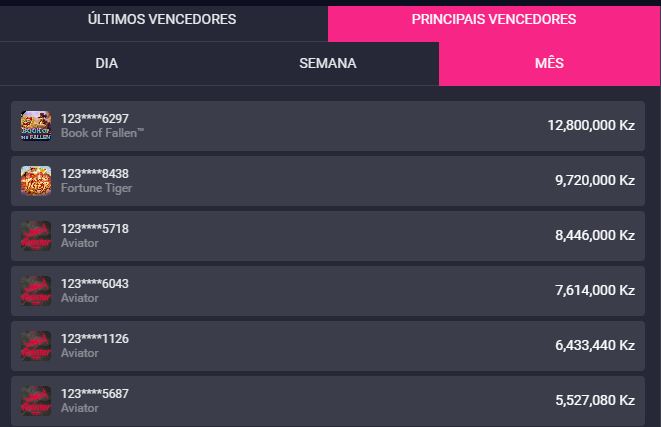Click Aviator icon beside player 123****5687
This screenshot has height=427, width=661.
pyautogui.click(x=36, y=401)
